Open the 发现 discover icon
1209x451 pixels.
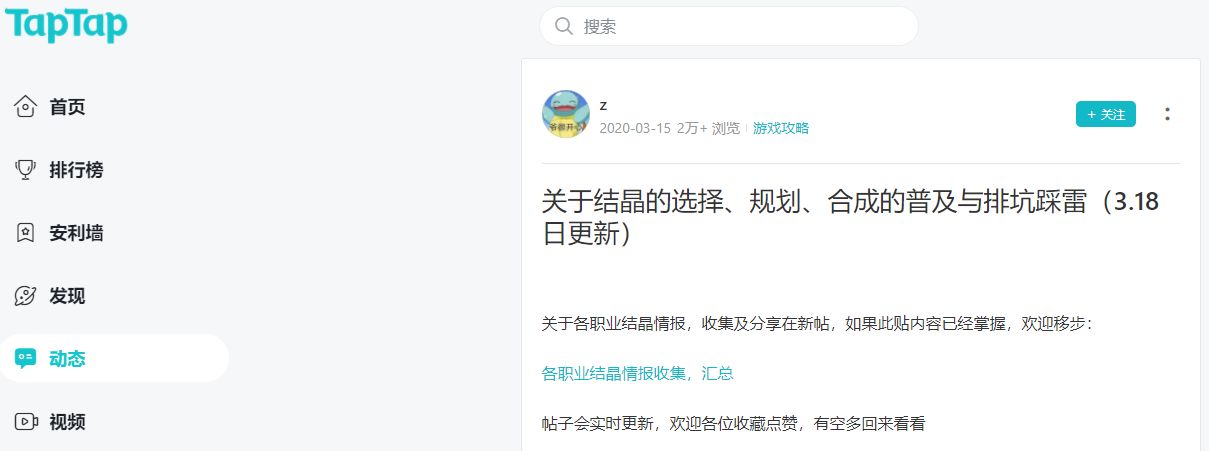click(x=26, y=296)
